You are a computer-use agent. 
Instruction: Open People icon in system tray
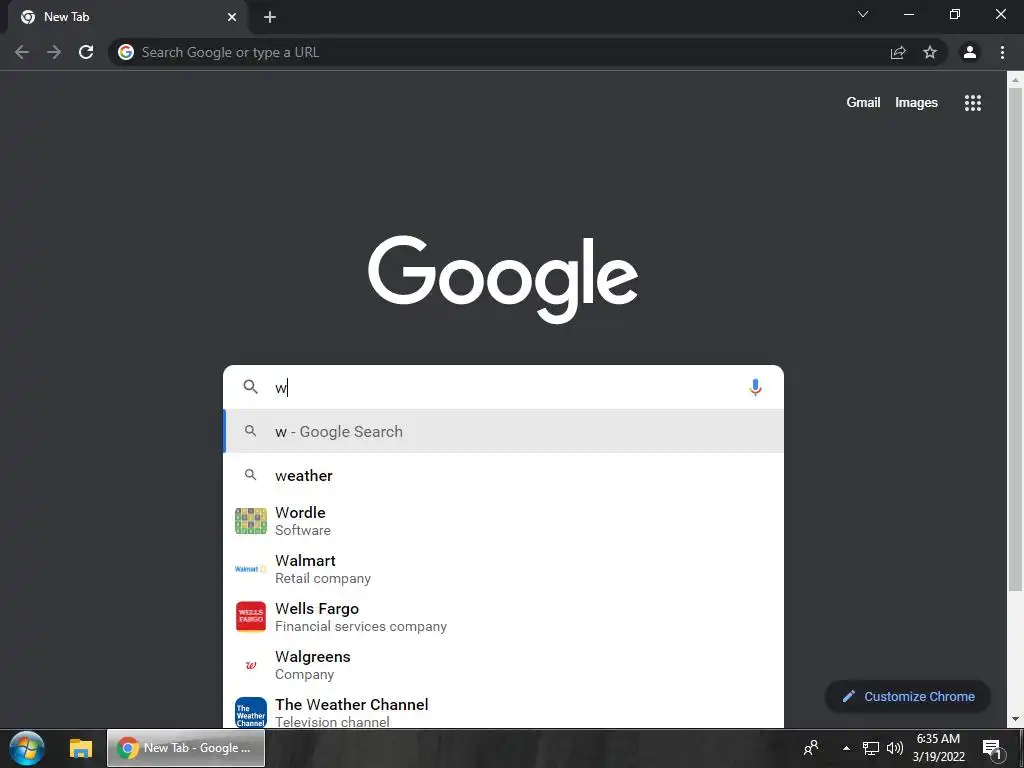pos(811,748)
